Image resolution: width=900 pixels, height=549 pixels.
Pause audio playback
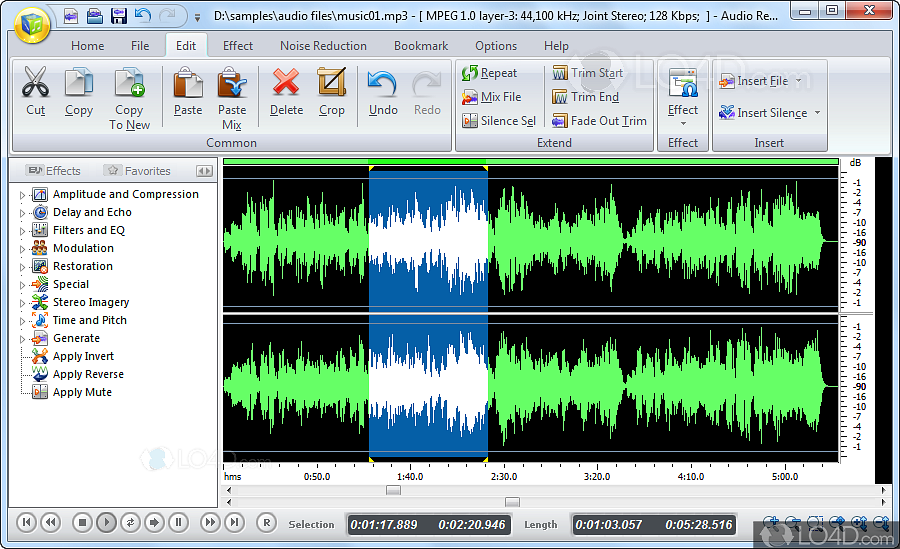tap(178, 522)
